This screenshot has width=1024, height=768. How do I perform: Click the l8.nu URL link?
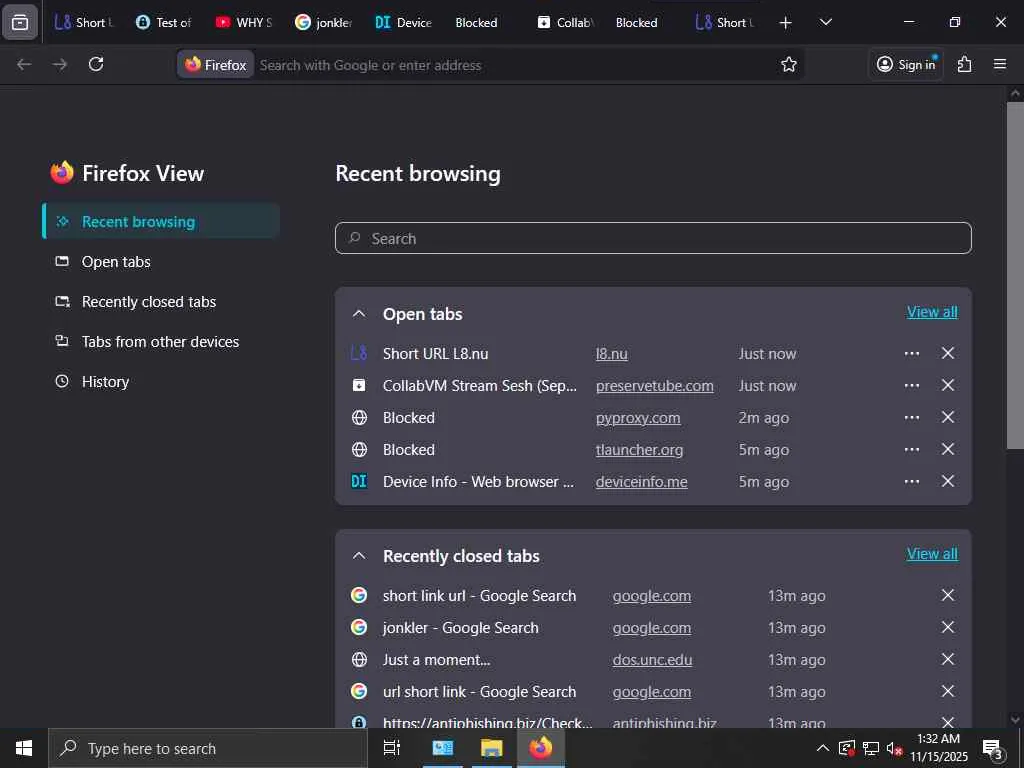(611, 354)
